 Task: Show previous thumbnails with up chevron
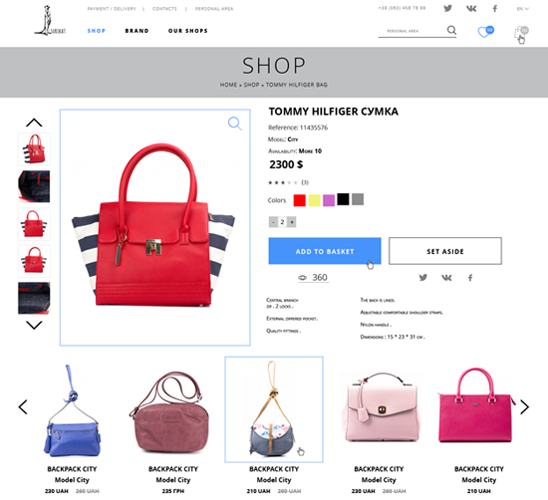coord(34,123)
